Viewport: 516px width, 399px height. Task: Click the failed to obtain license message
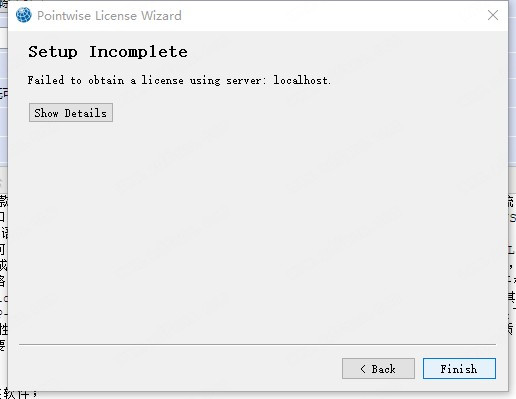(x=179, y=80)
